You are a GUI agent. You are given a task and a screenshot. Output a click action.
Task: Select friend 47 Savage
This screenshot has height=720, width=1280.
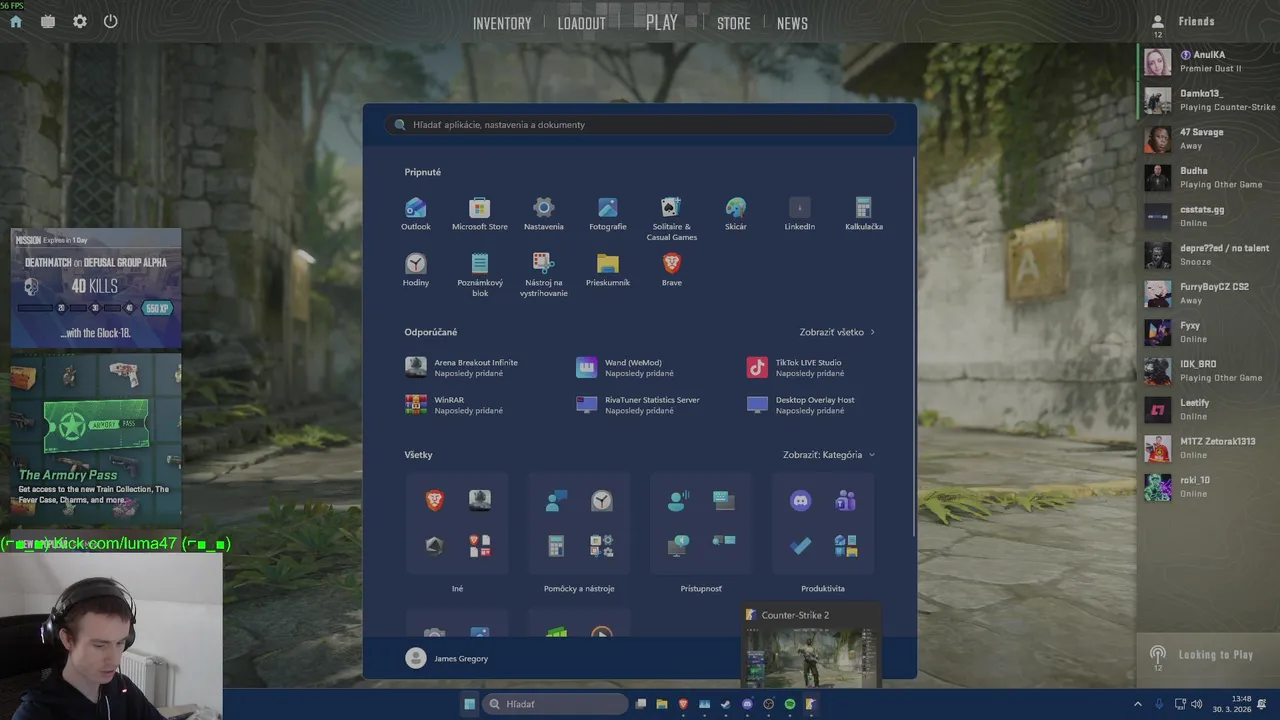[1207, 139]
